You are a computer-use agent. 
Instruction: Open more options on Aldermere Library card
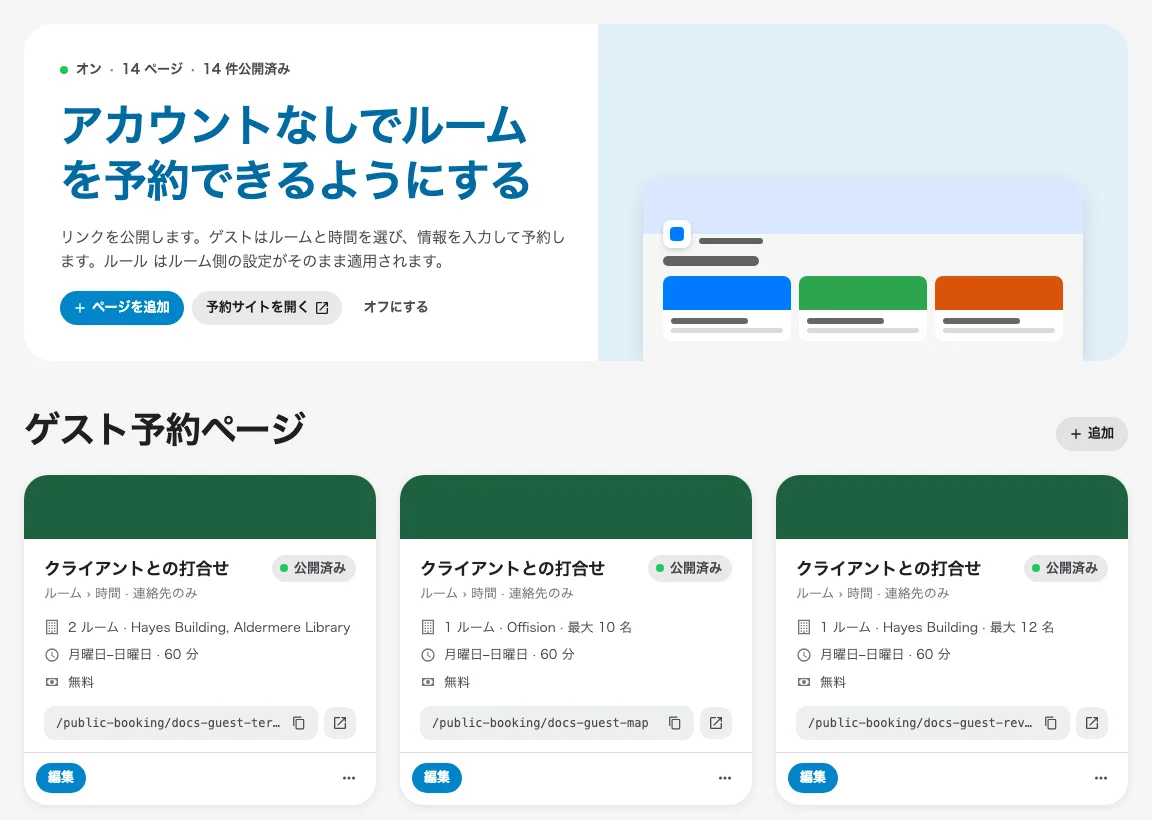point(349,777)
